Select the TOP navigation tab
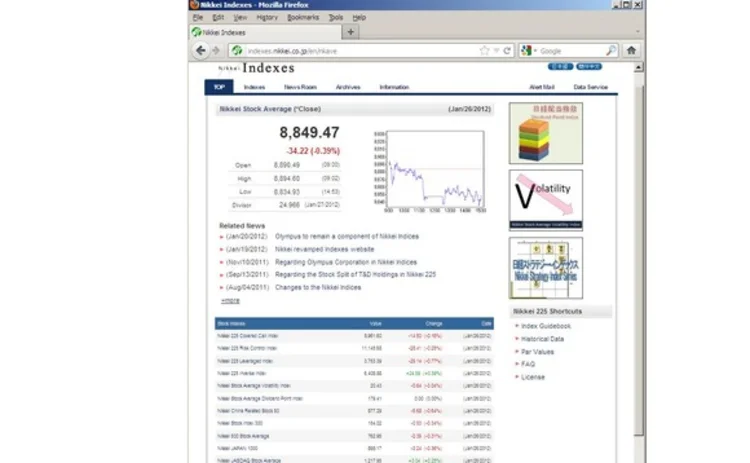750x463 pixels. click(x=219, y=87)
